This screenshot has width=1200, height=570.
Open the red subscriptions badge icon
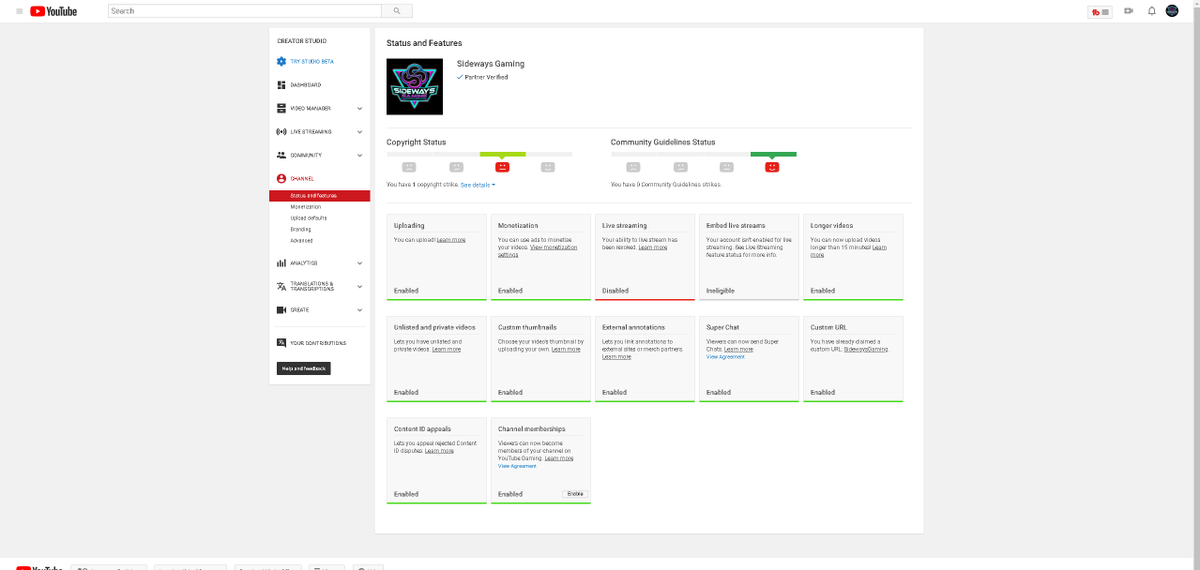[1100, 11]
